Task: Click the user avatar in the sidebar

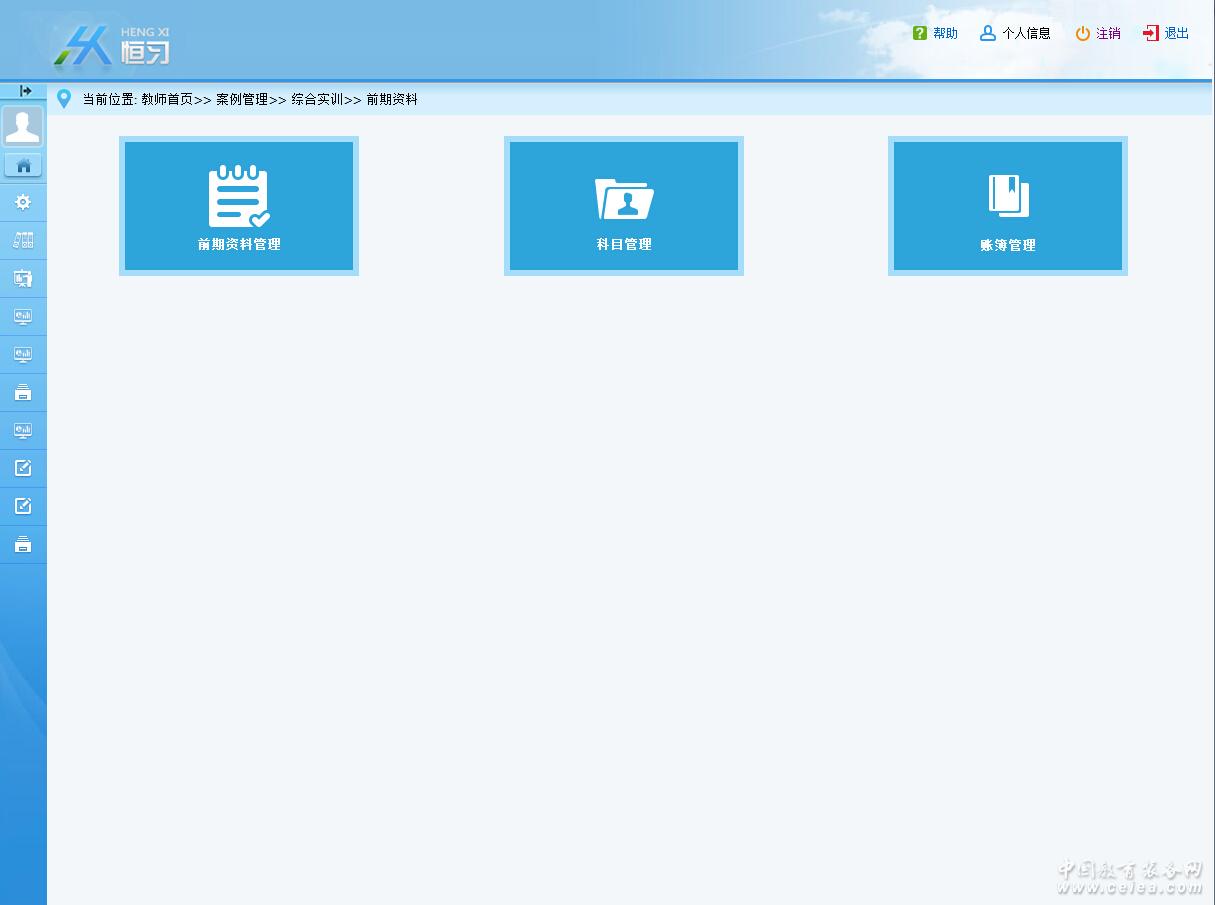Action: (23, 127)
